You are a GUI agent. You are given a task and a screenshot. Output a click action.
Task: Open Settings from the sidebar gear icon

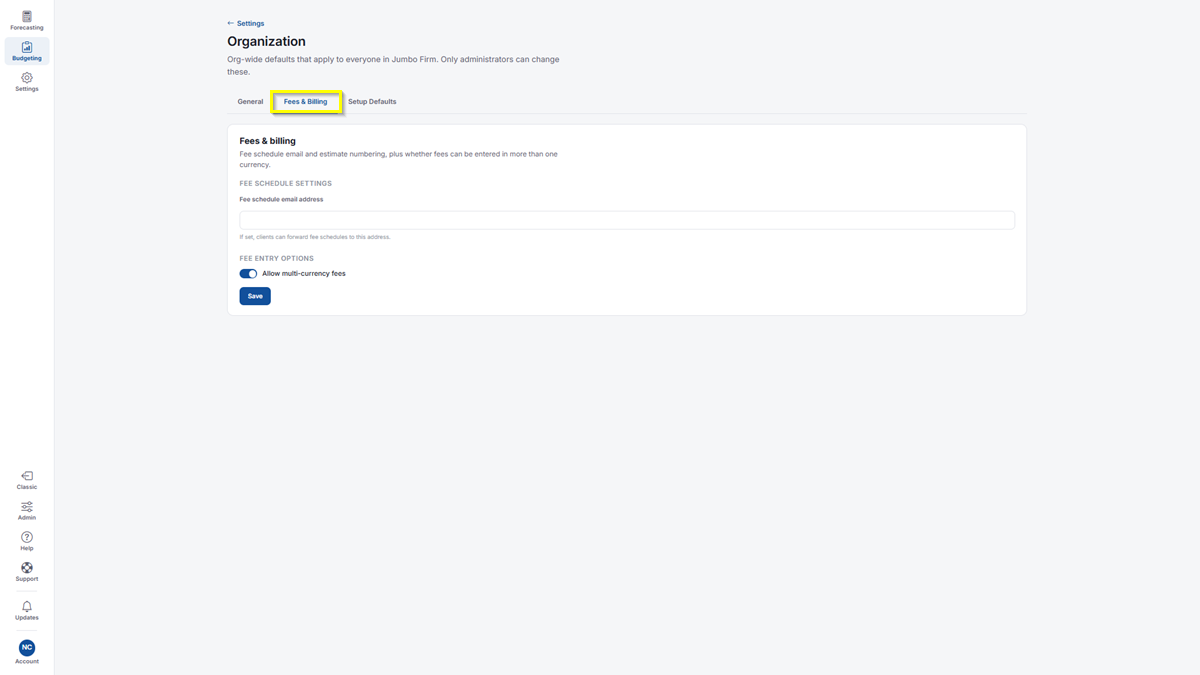tap(27, 82)
